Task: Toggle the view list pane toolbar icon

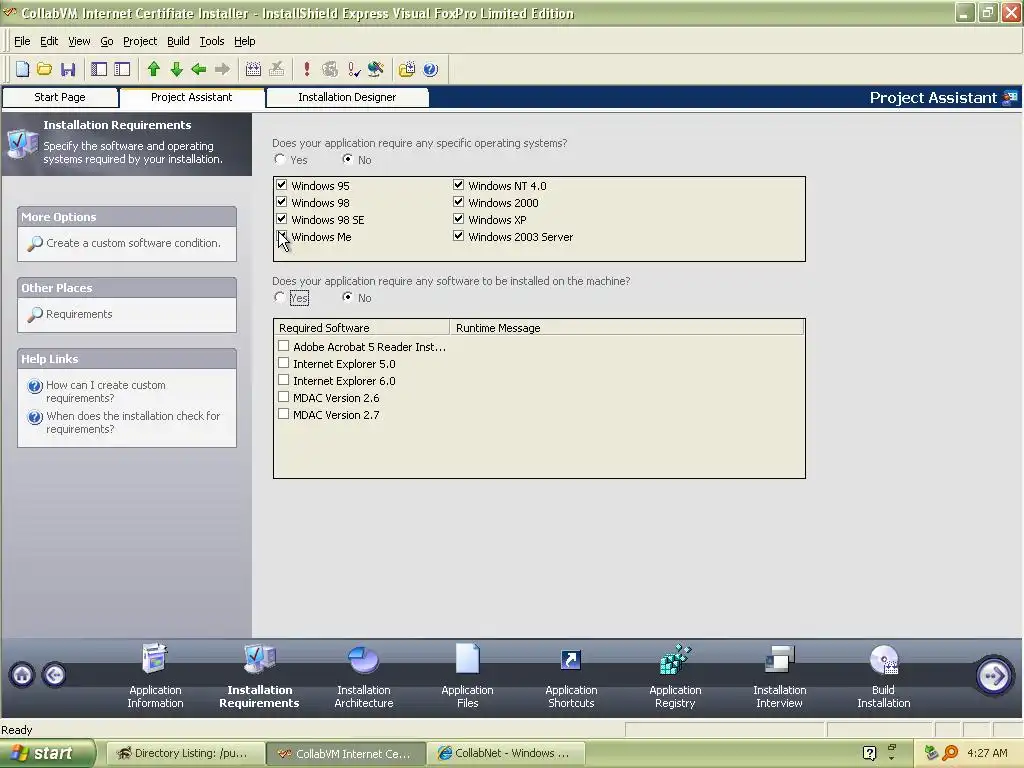Action: click(99, 69)
